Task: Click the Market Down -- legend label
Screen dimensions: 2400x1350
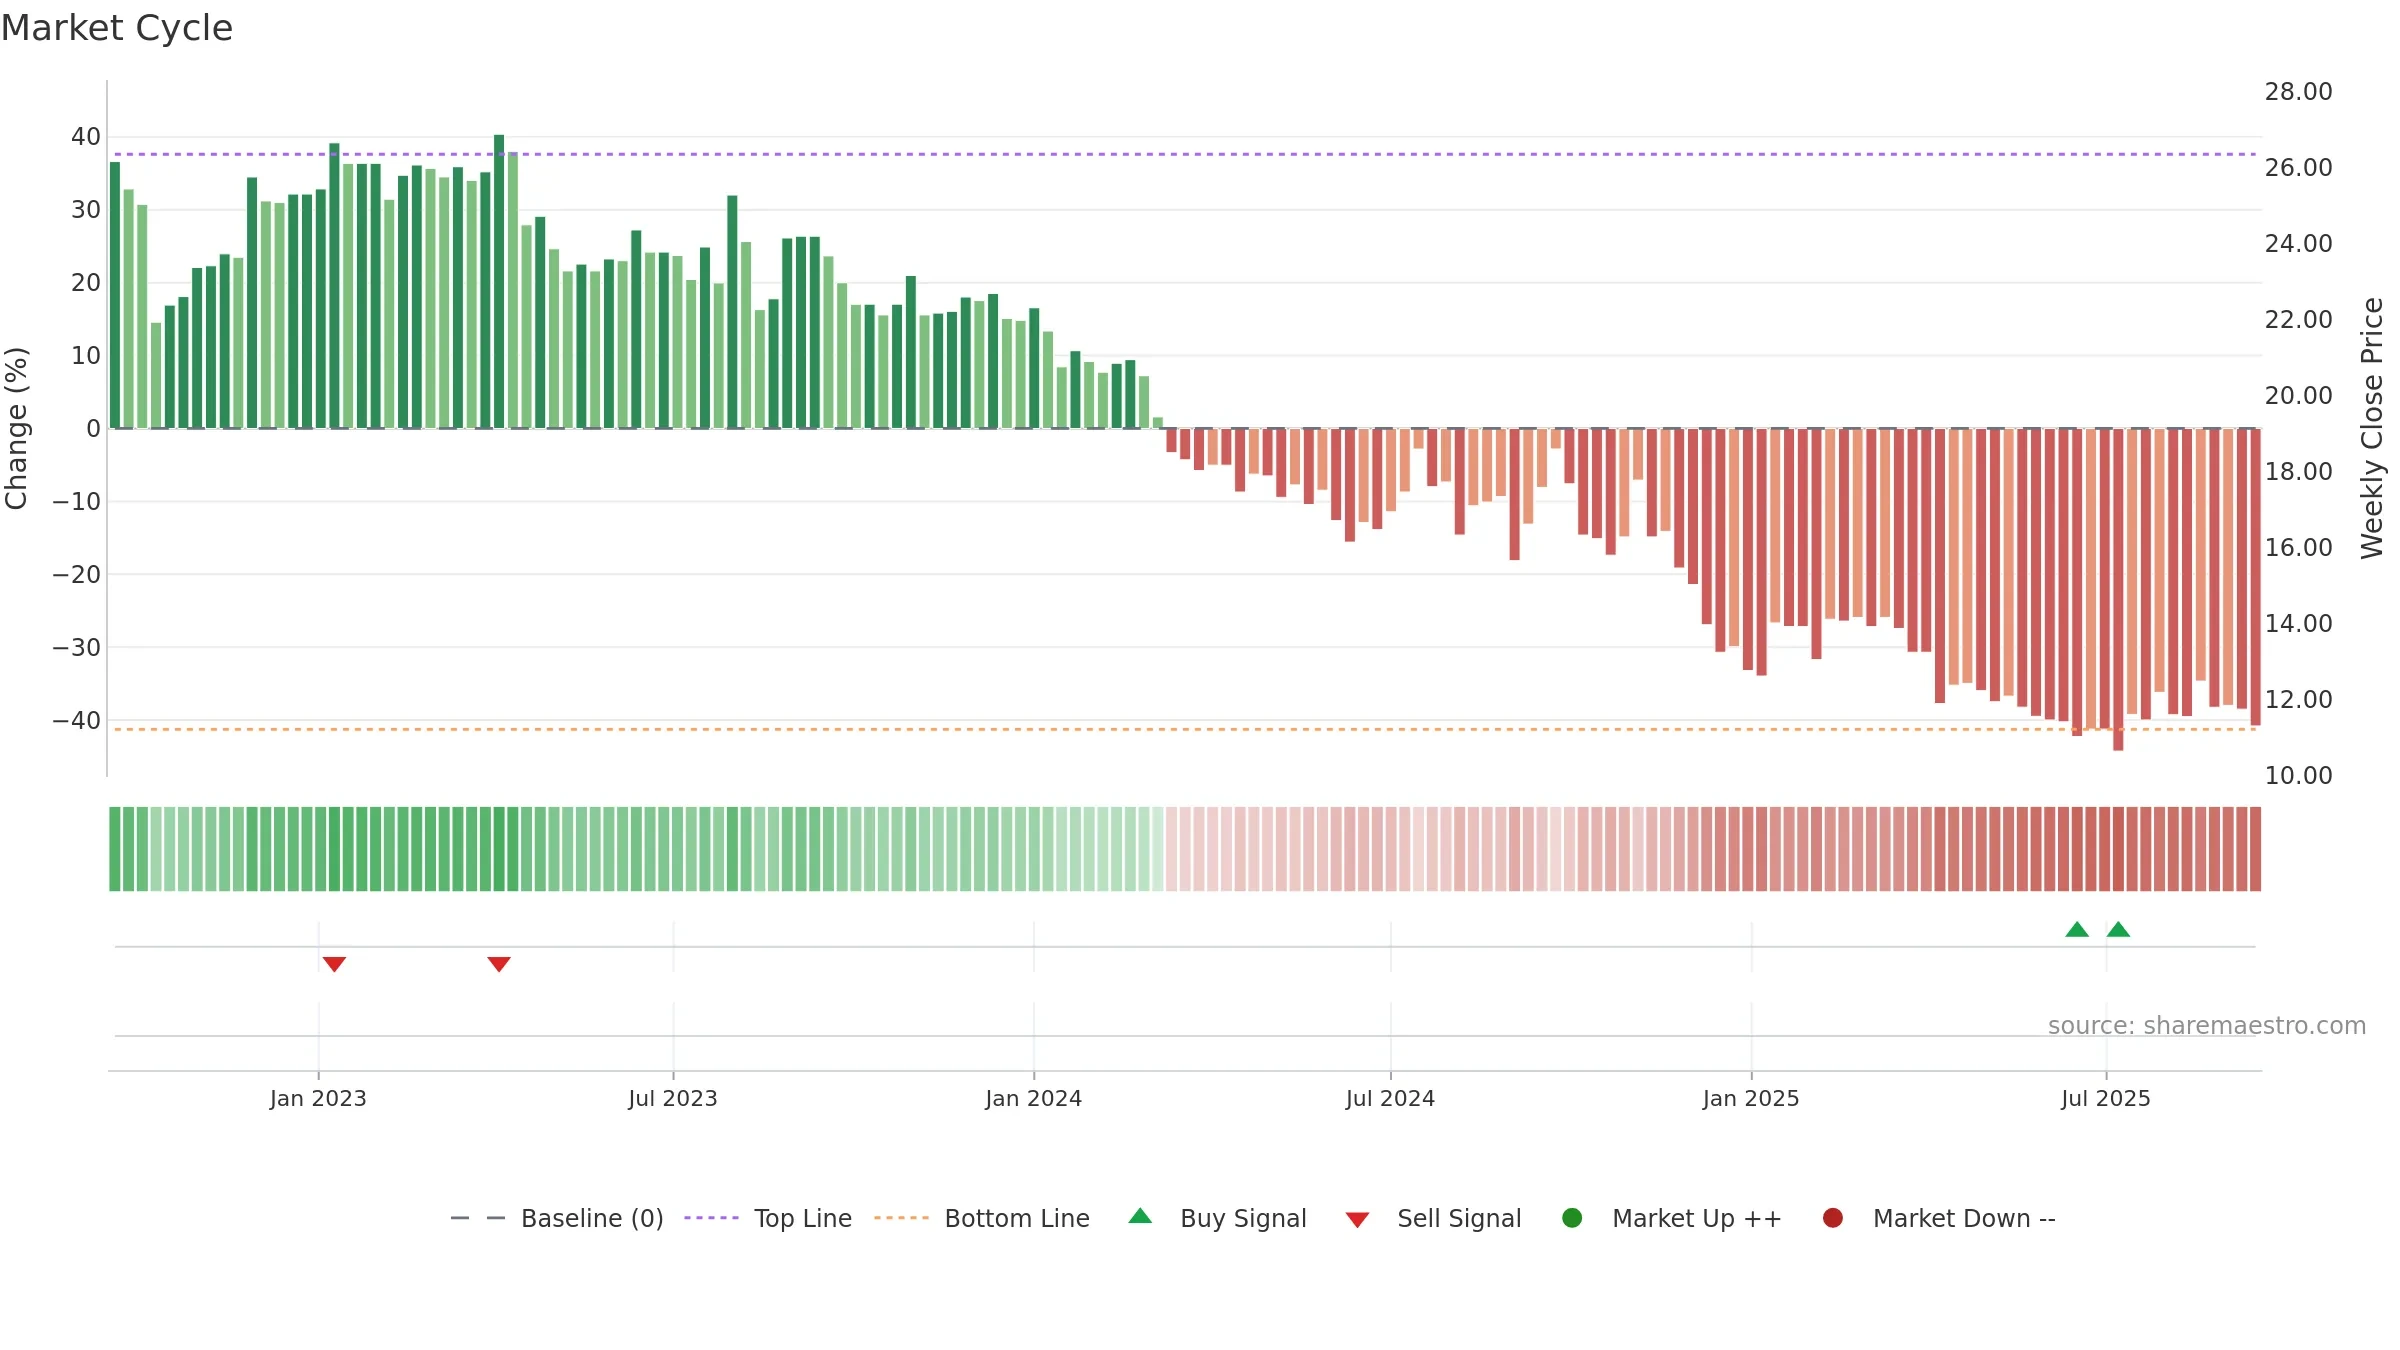Action: (x=1964, y=1218)
